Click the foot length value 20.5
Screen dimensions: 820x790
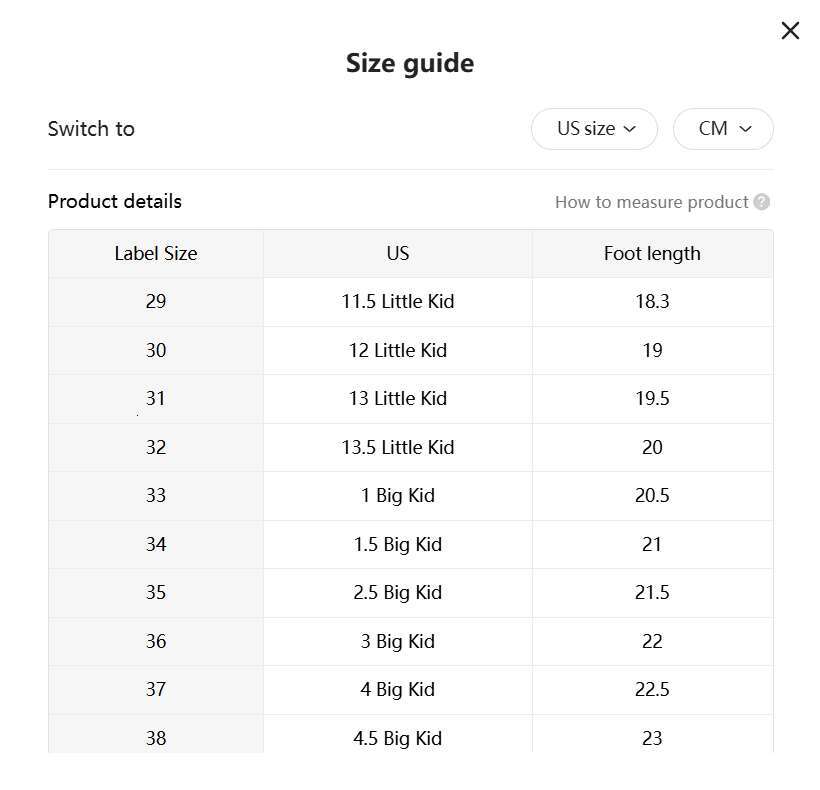tap(651, 495)
